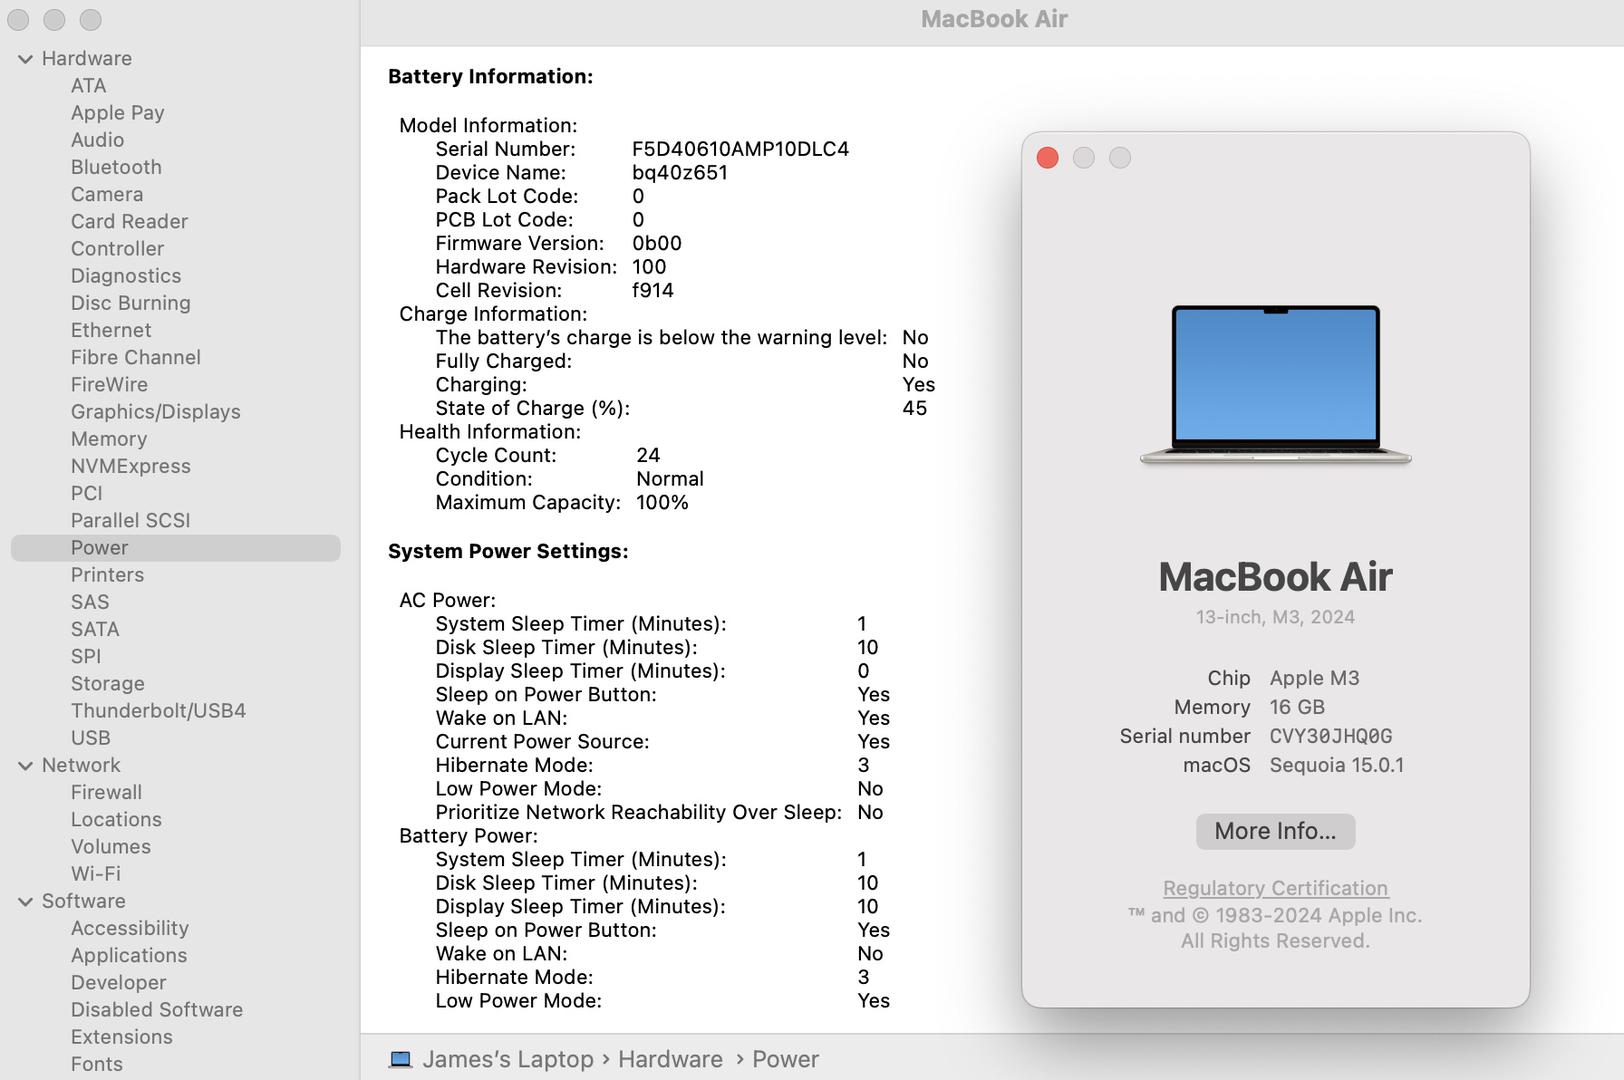Select Developer under Software
The width and height of the screenshot is (1624, 1080).
click(118, 983)
